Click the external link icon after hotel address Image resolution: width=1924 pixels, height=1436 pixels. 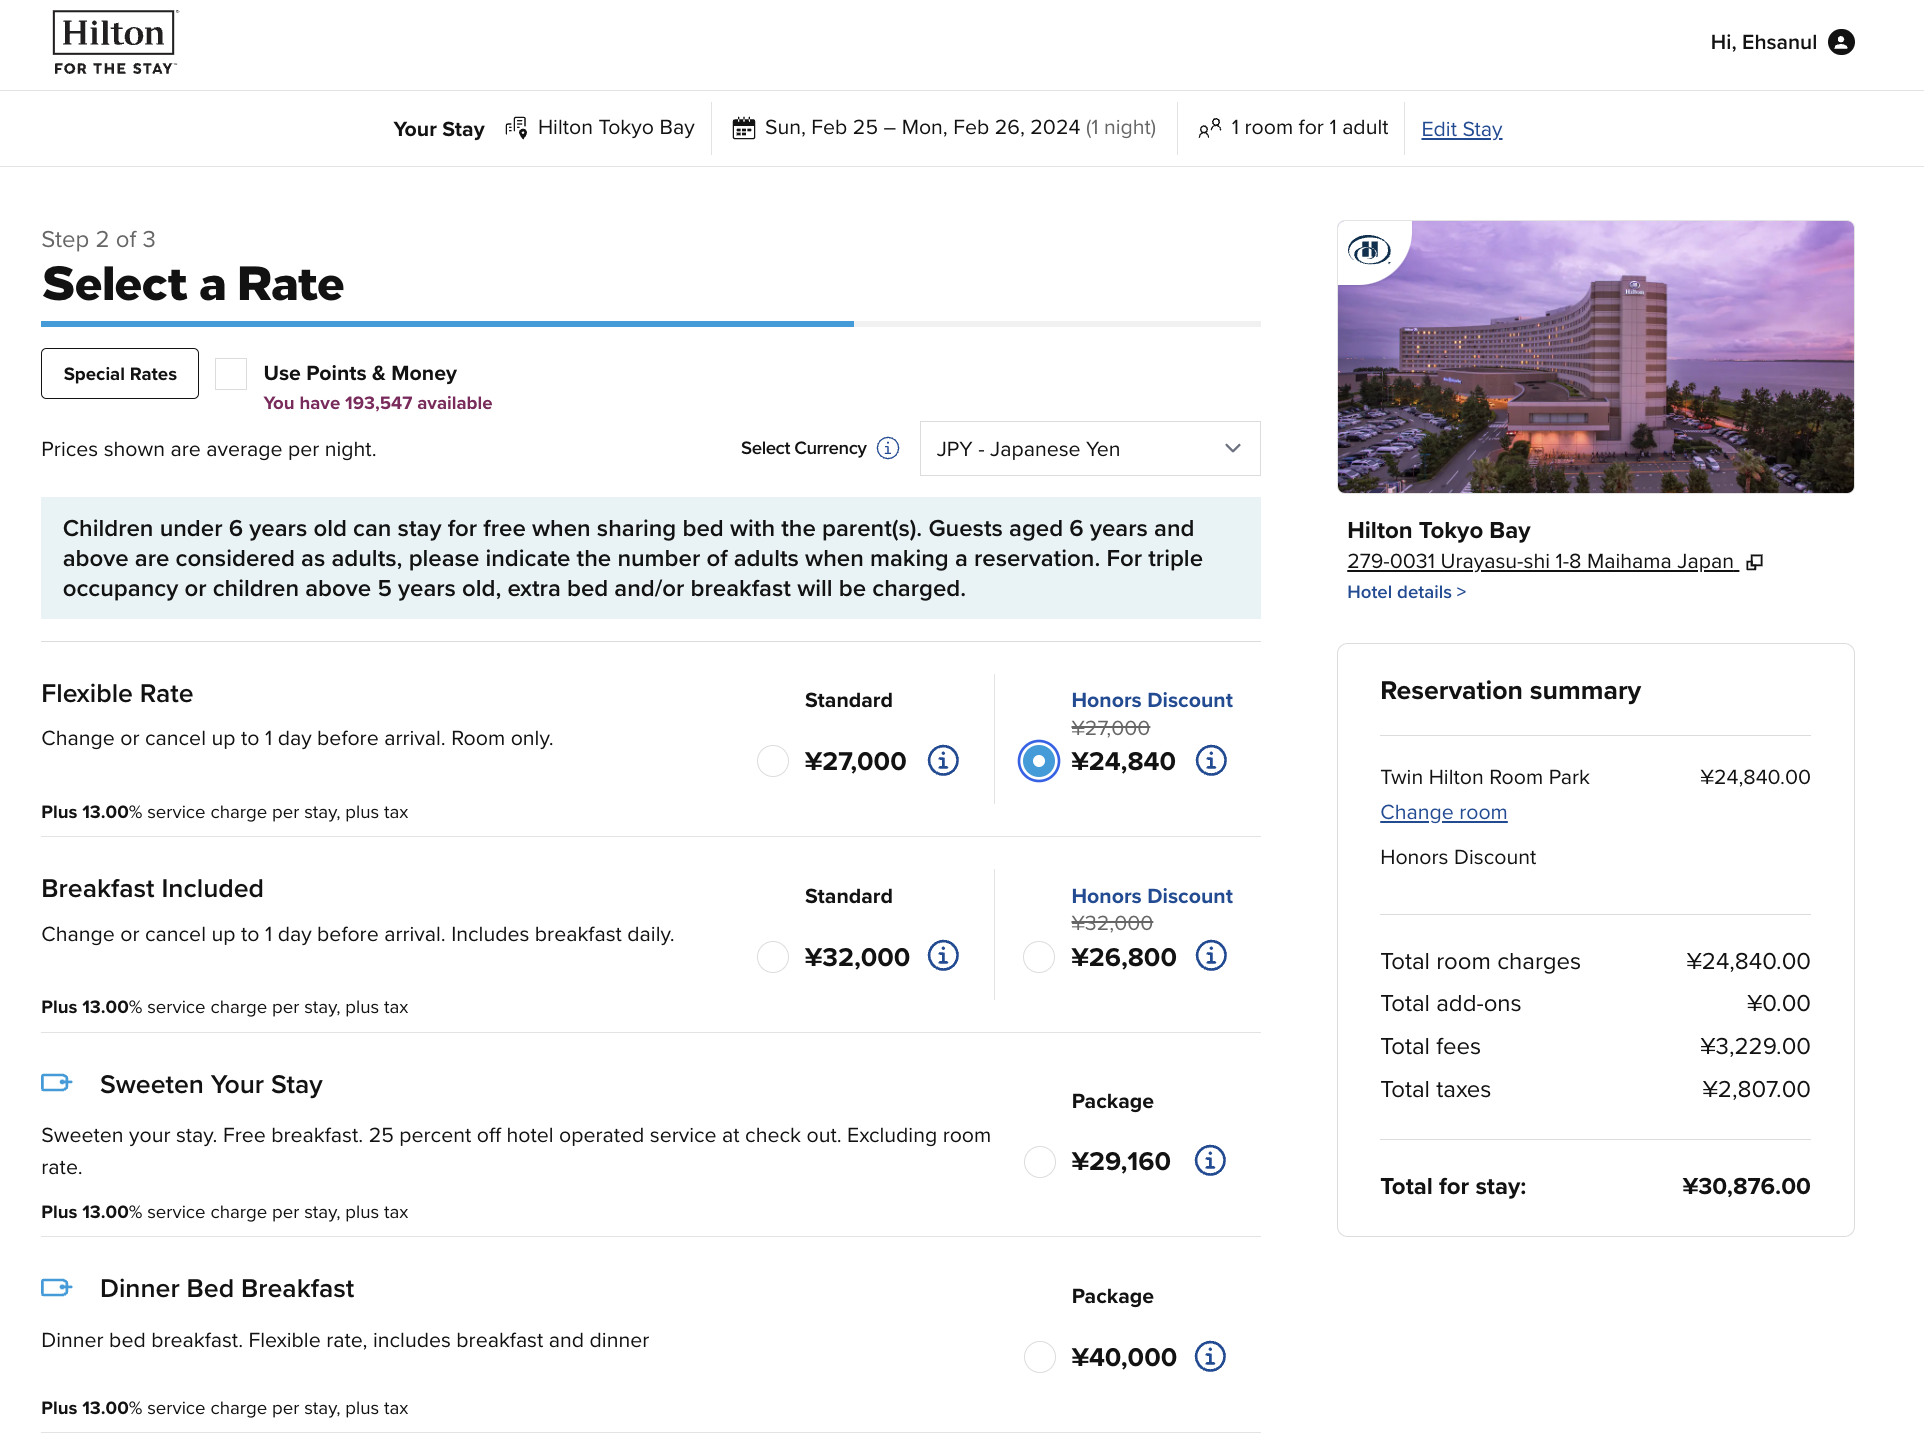click(1754, 562)
